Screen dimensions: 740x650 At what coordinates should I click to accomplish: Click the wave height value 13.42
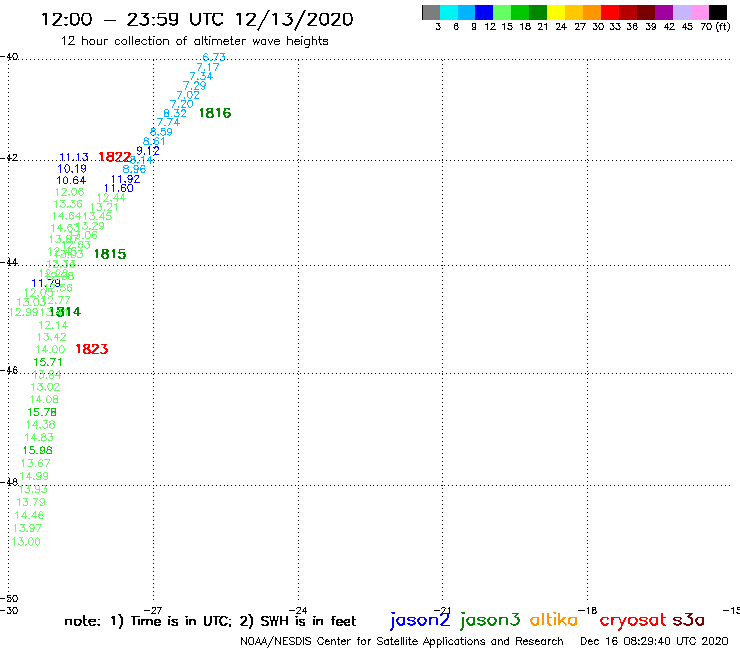coord(51,337)
